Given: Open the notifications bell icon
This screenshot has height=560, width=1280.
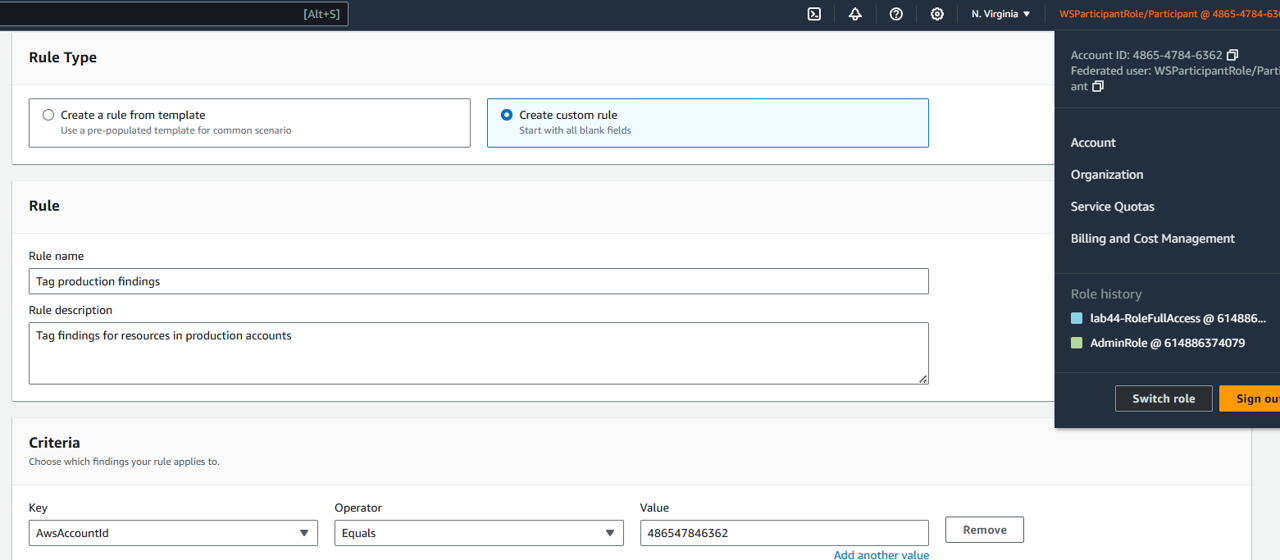Looking at the screenshot, I should (x=855, y=14).
